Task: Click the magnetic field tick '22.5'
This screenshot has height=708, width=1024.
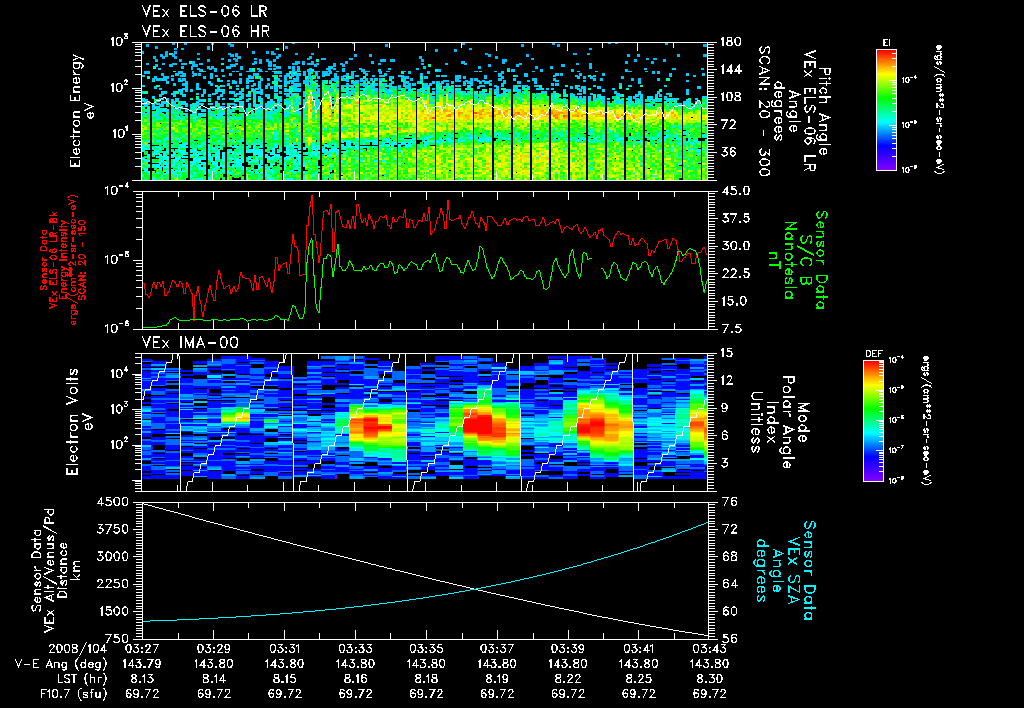Action: click(x=735, y=273)
